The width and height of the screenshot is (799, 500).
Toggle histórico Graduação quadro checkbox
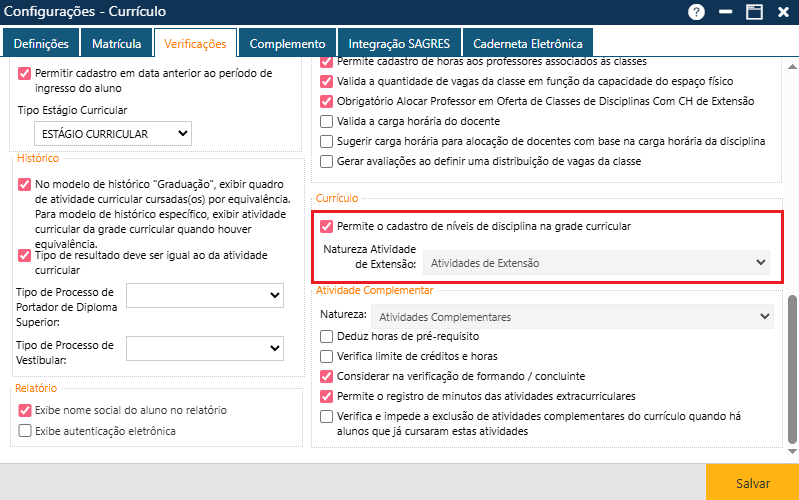point(24,185)
